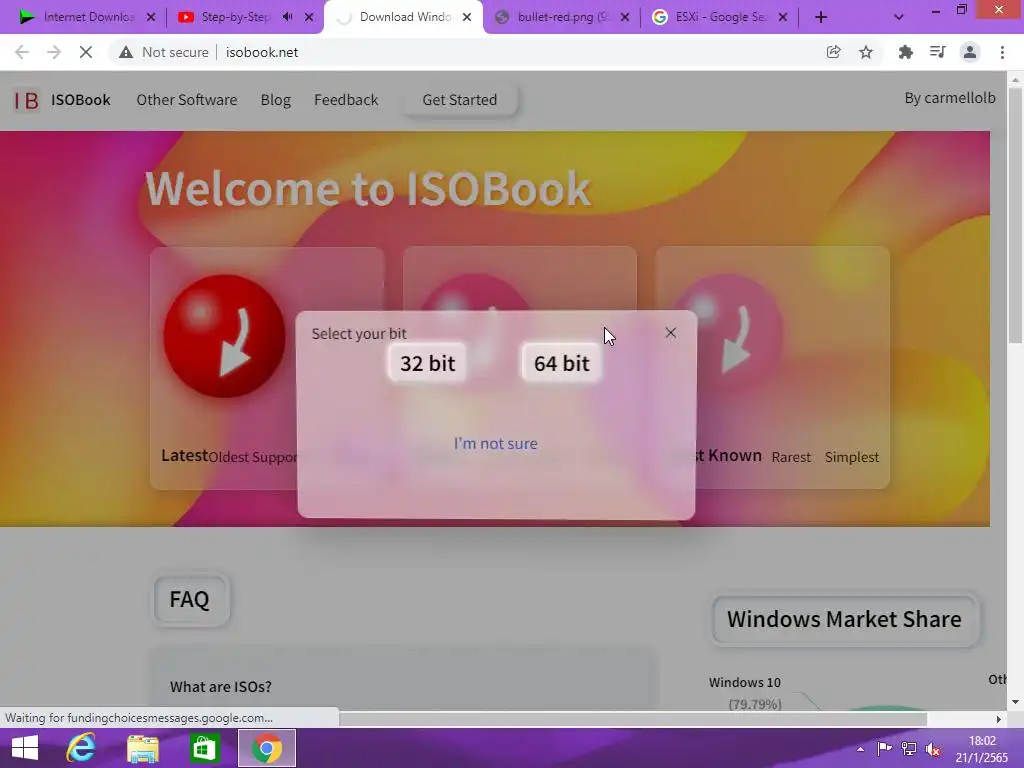Open File Explorer from taskbar
Screen dimensions: 1024x768
click(143, 748)
